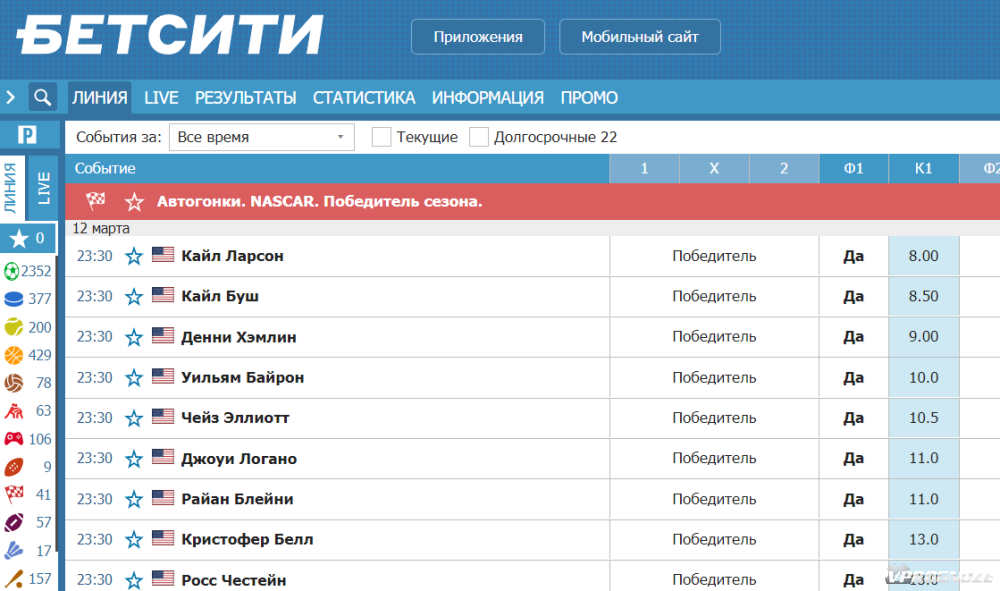
Task: Click the Ф1 column header
Action: tap(853, 169)
